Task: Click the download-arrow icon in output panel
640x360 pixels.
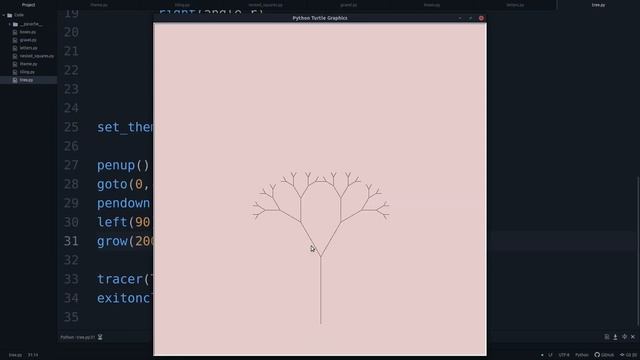Action: (615, 337)
